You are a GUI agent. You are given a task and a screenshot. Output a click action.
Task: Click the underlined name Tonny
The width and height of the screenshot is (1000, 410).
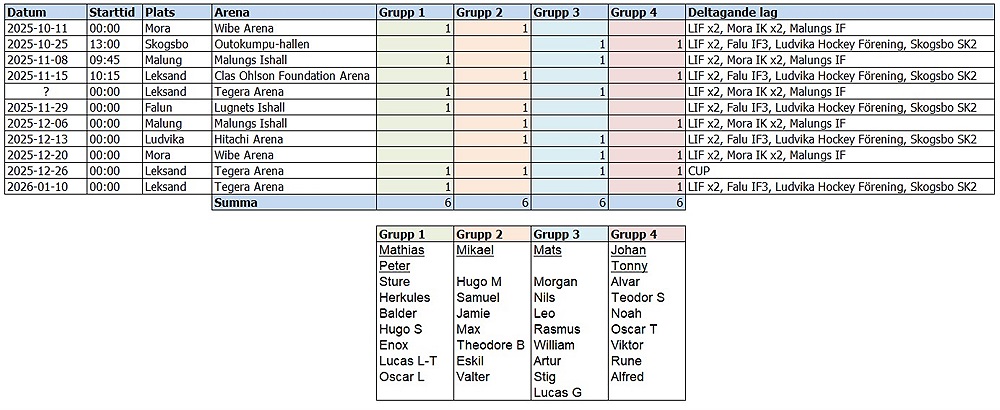coord(628,266)
